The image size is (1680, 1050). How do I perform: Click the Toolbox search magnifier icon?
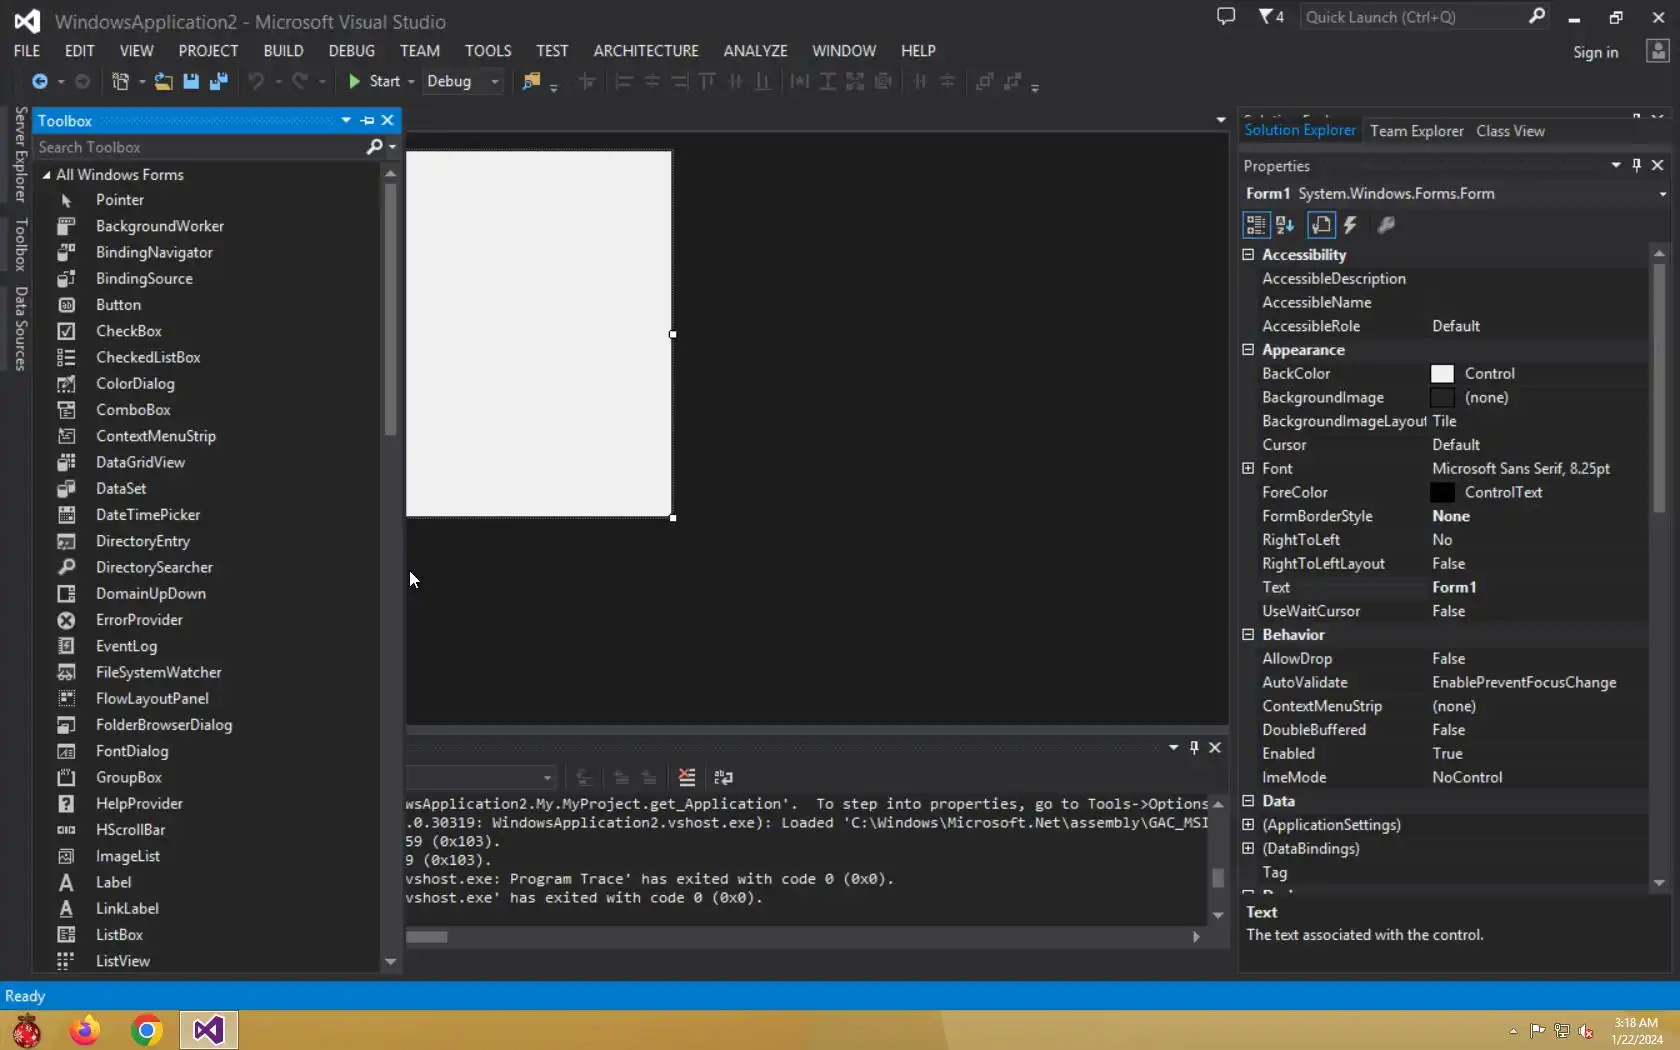pos(375,147)
